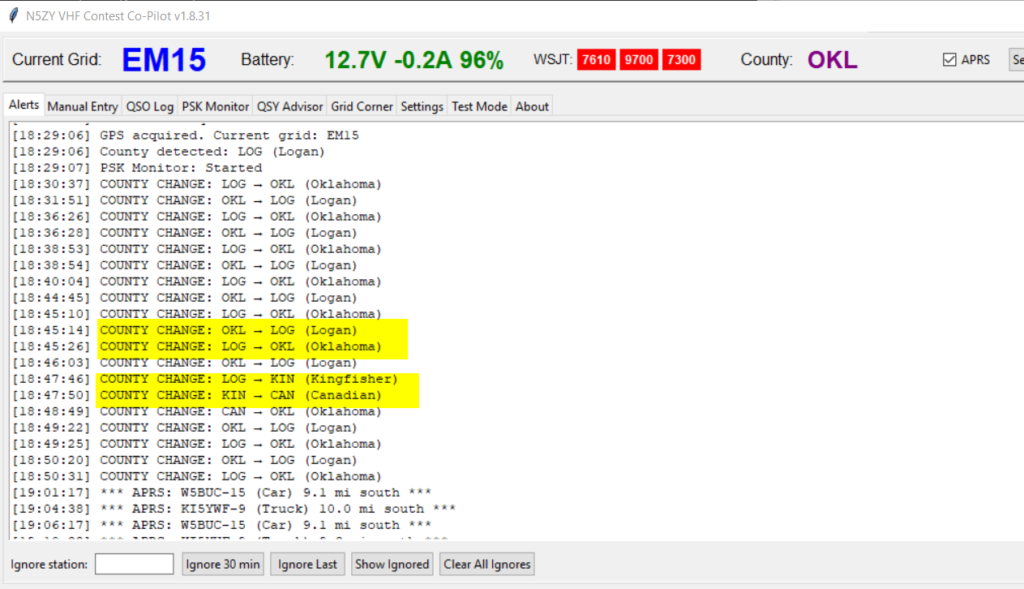Open the QSO Log tab

coord(149,106)
